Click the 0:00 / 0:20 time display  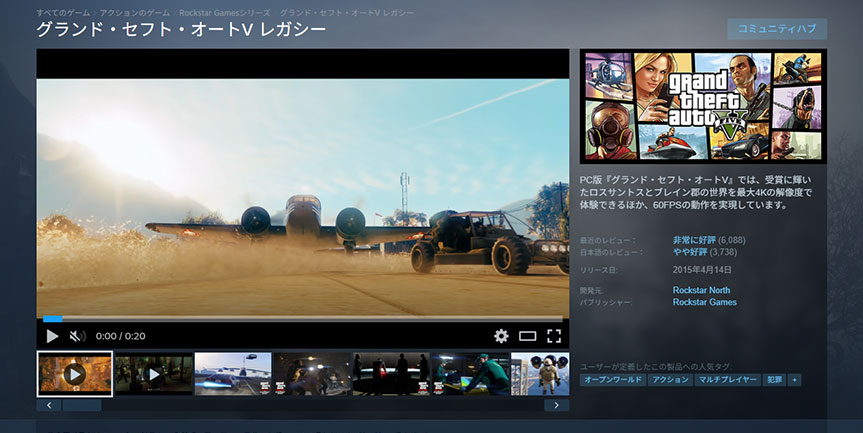[121, 336]
